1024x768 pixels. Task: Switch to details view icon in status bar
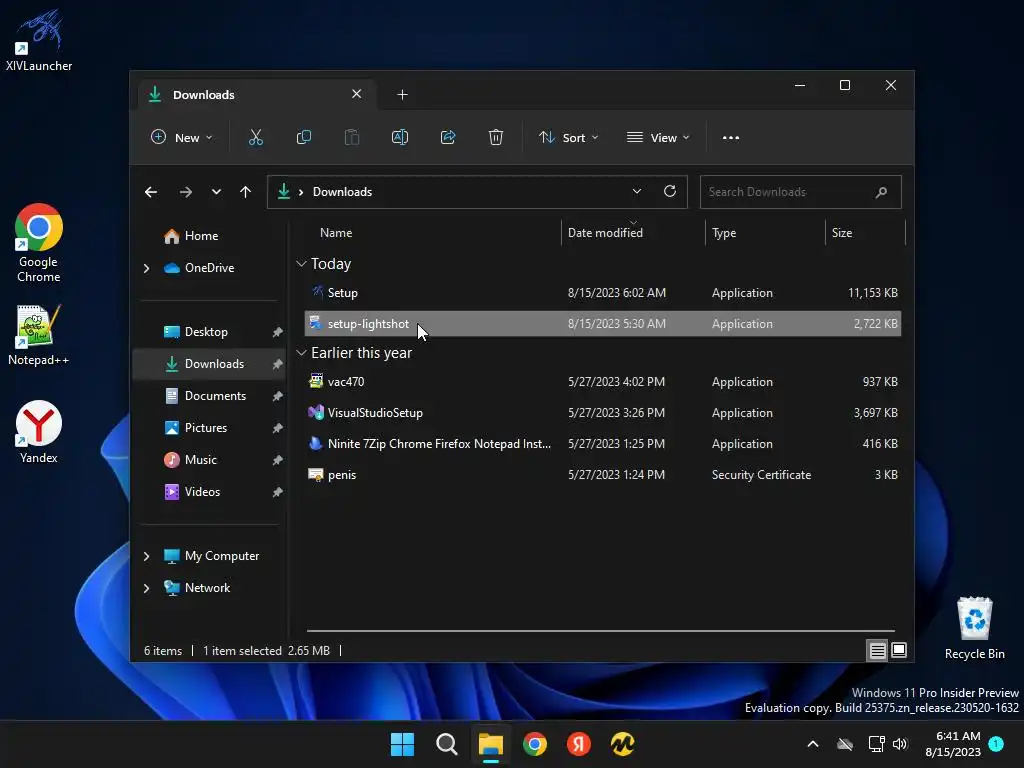coord(877,650)
